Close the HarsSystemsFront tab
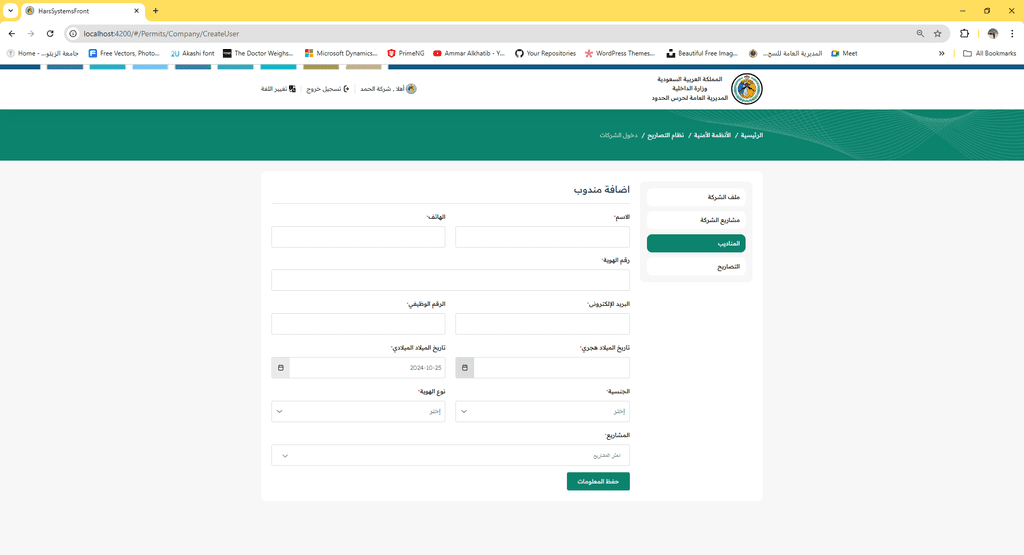Screen dimensions: 1024x555 pos(136,11)
